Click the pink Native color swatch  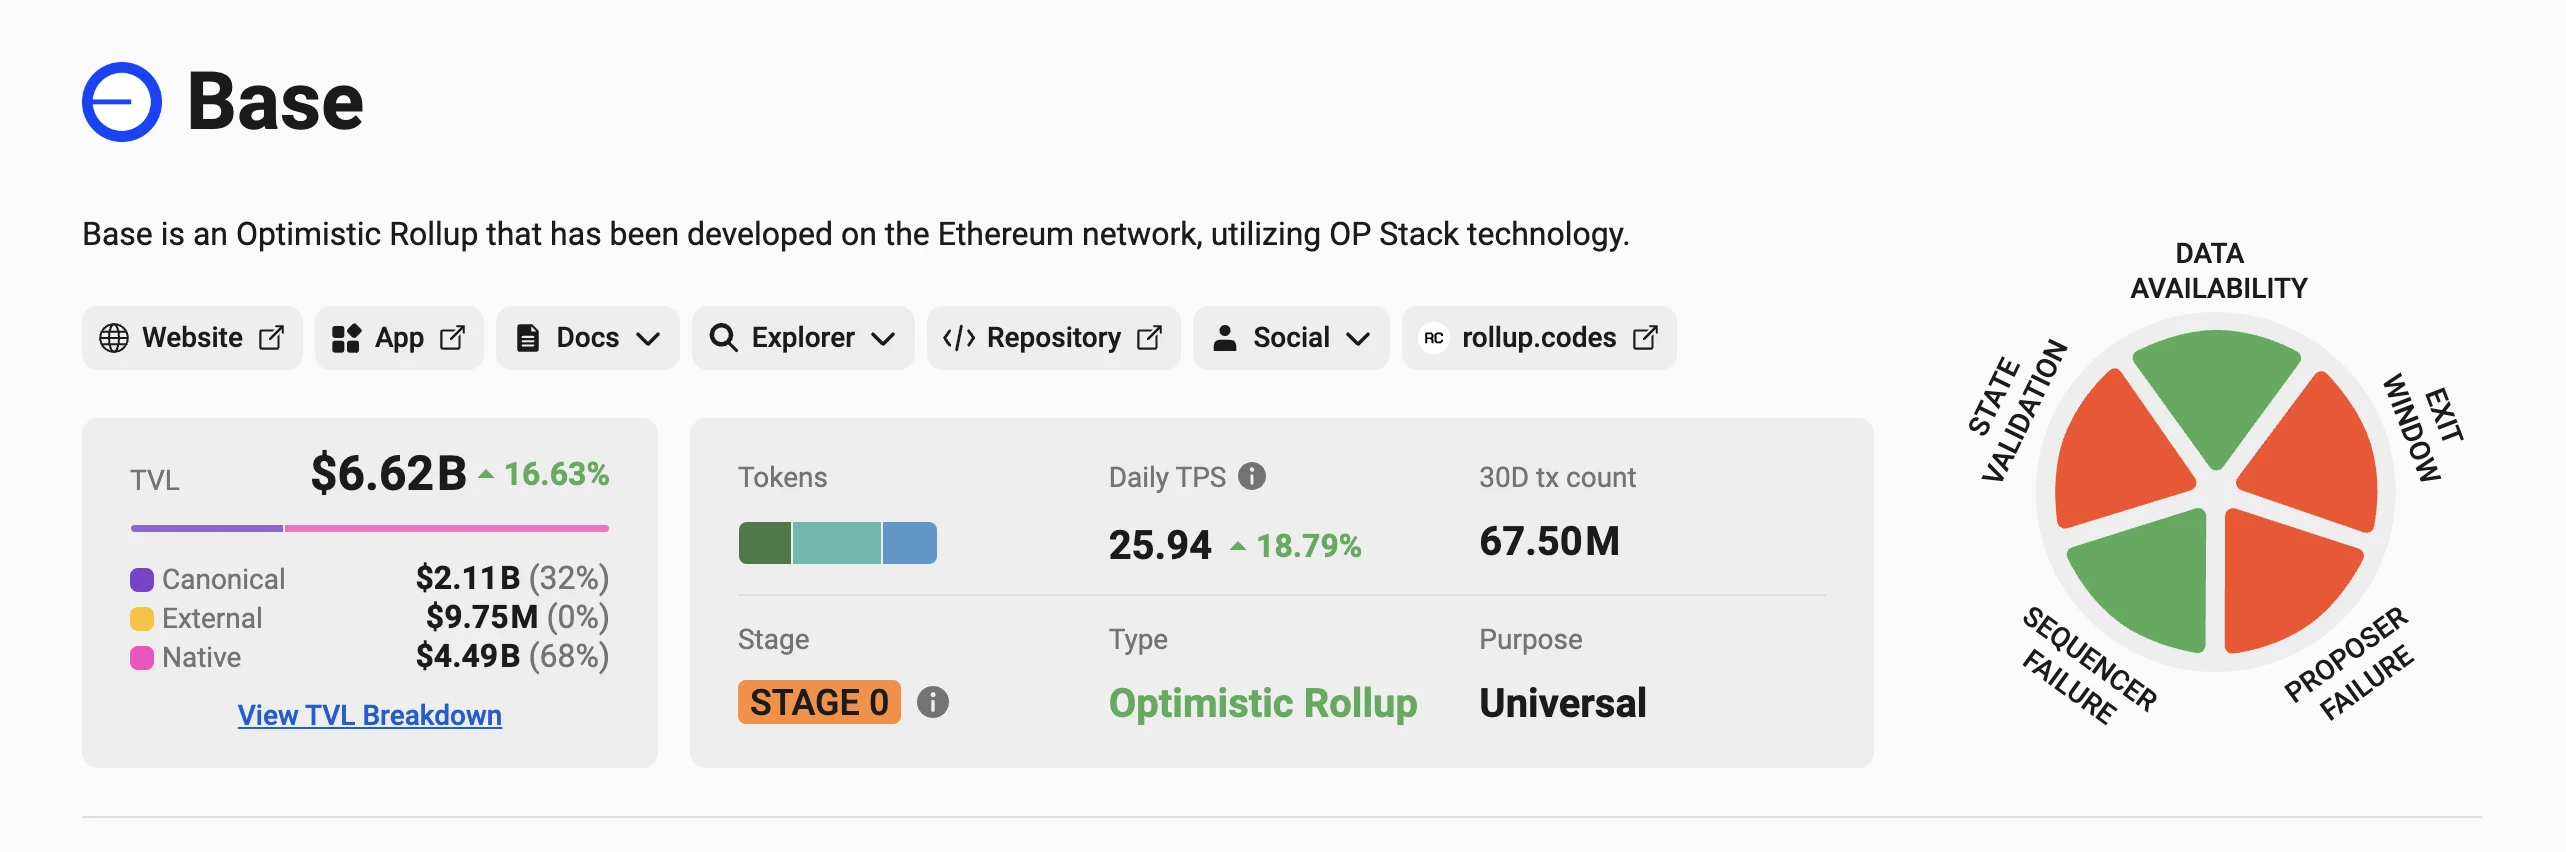pos(142,658)
